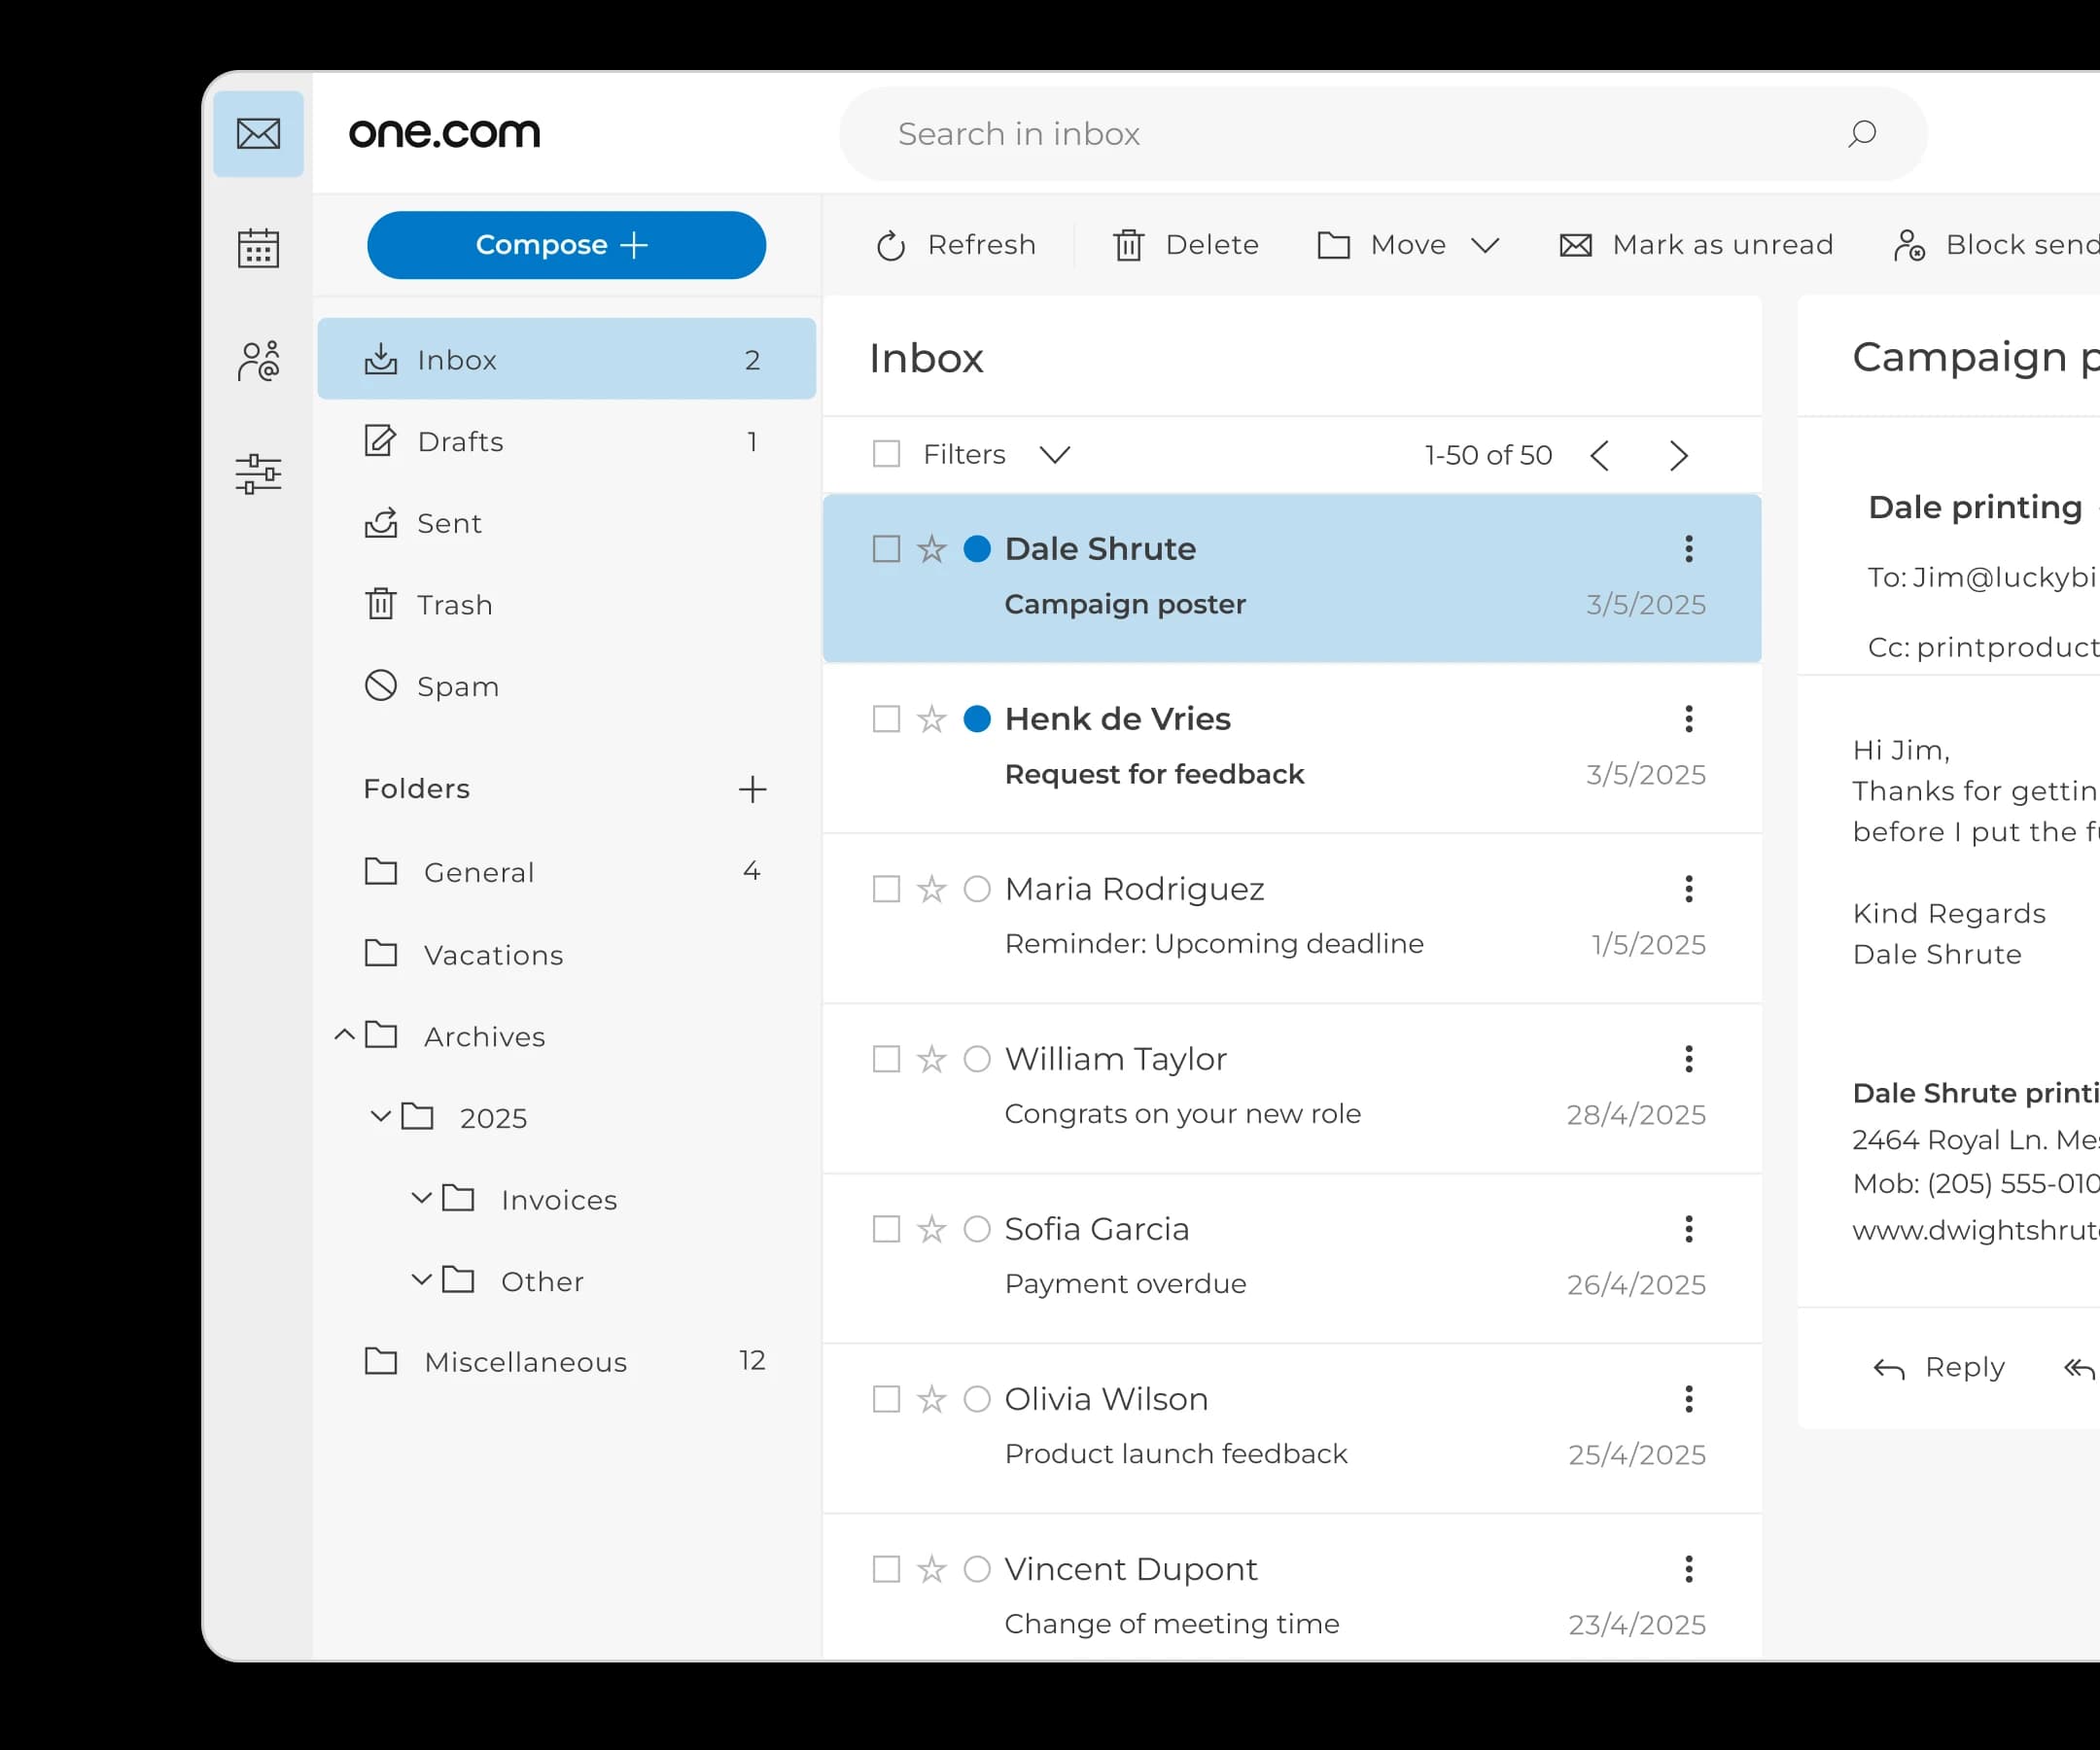Image resolution: width=2100 pixels, height=1750 pixels.
Task: Open the Trash folder
Action: click(455, 604)
